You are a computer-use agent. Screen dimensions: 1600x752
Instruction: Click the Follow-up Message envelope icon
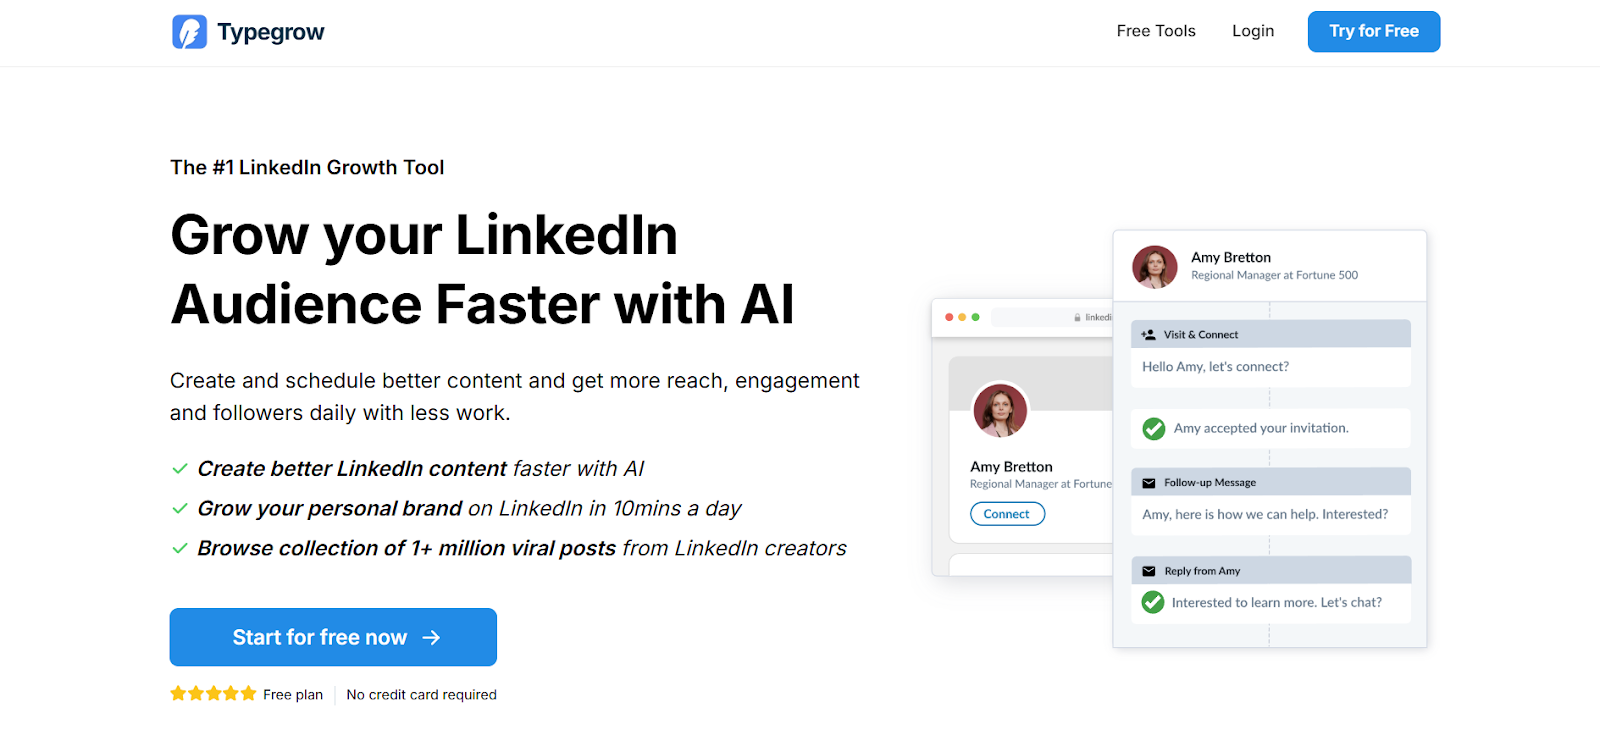[1149, 483]
